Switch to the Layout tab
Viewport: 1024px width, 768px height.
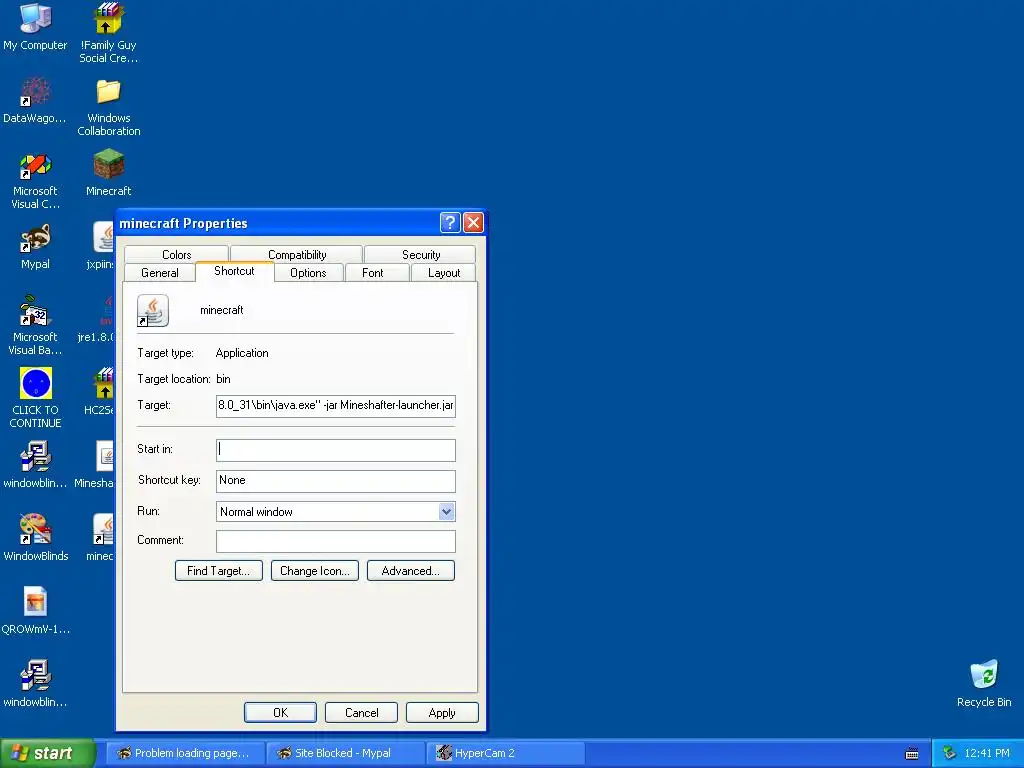coord(443,272)
